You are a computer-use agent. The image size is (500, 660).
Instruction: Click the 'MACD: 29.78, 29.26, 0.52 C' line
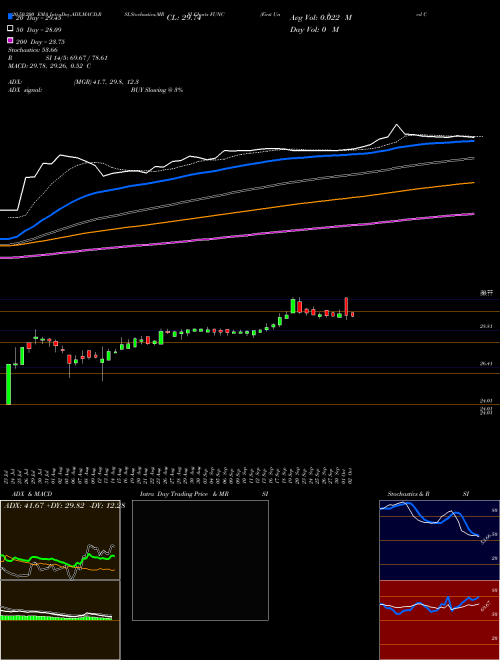[50, 66]
